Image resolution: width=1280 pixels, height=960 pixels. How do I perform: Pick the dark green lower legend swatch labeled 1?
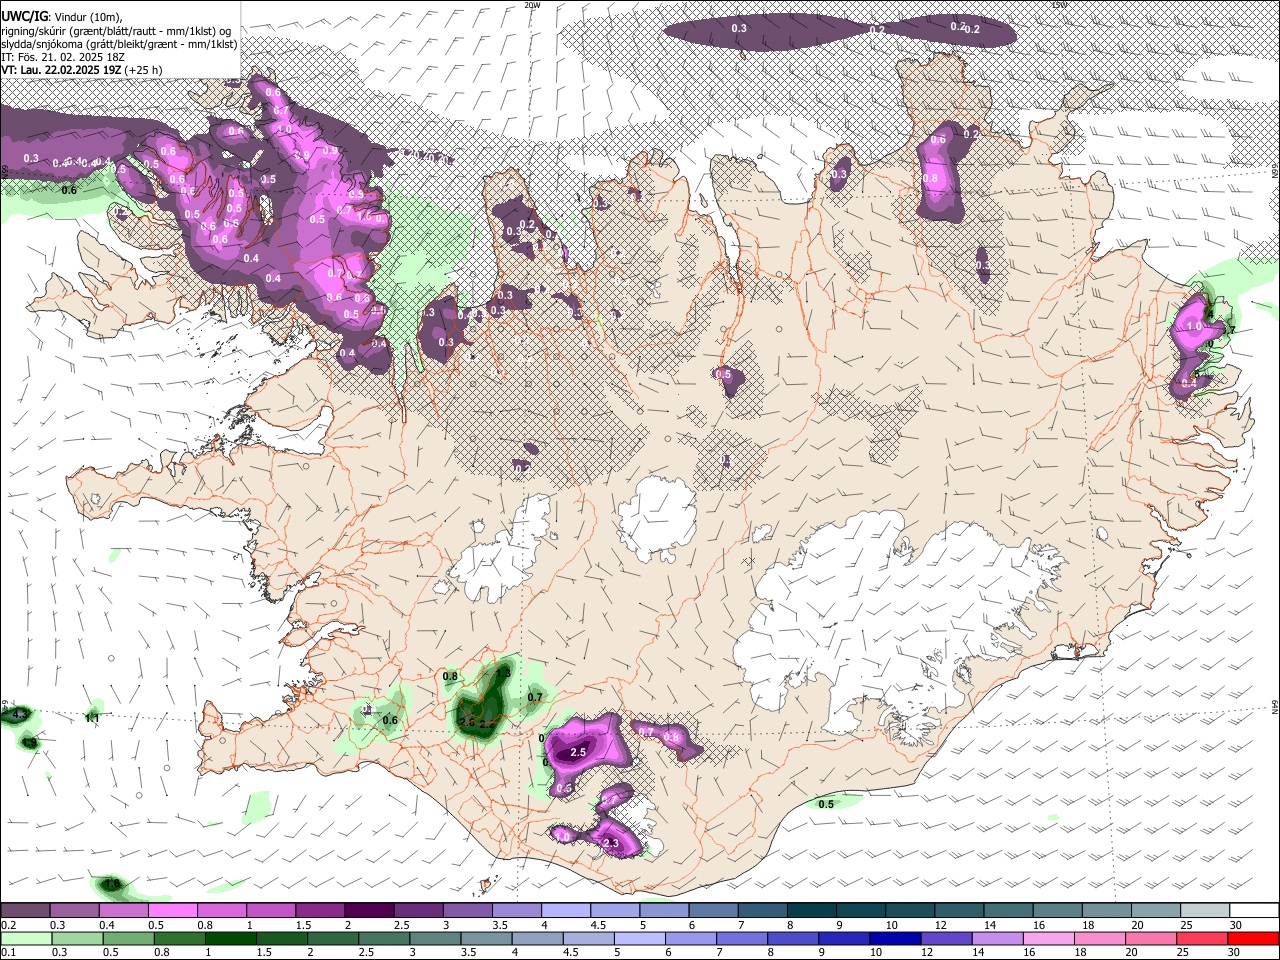[230, 938]
